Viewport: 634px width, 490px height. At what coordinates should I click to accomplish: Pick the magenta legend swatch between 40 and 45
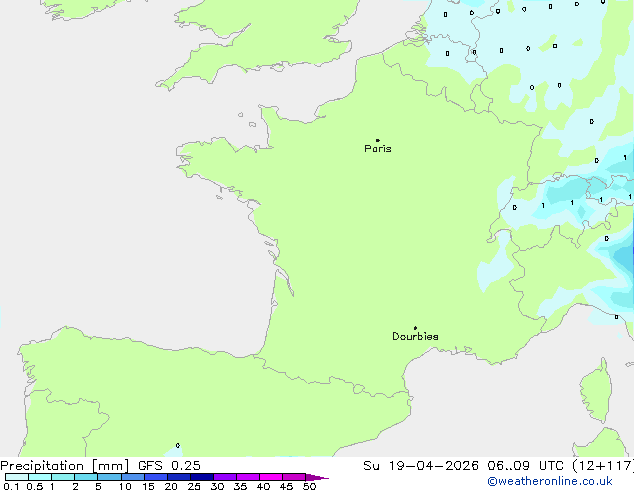point(271,477)
